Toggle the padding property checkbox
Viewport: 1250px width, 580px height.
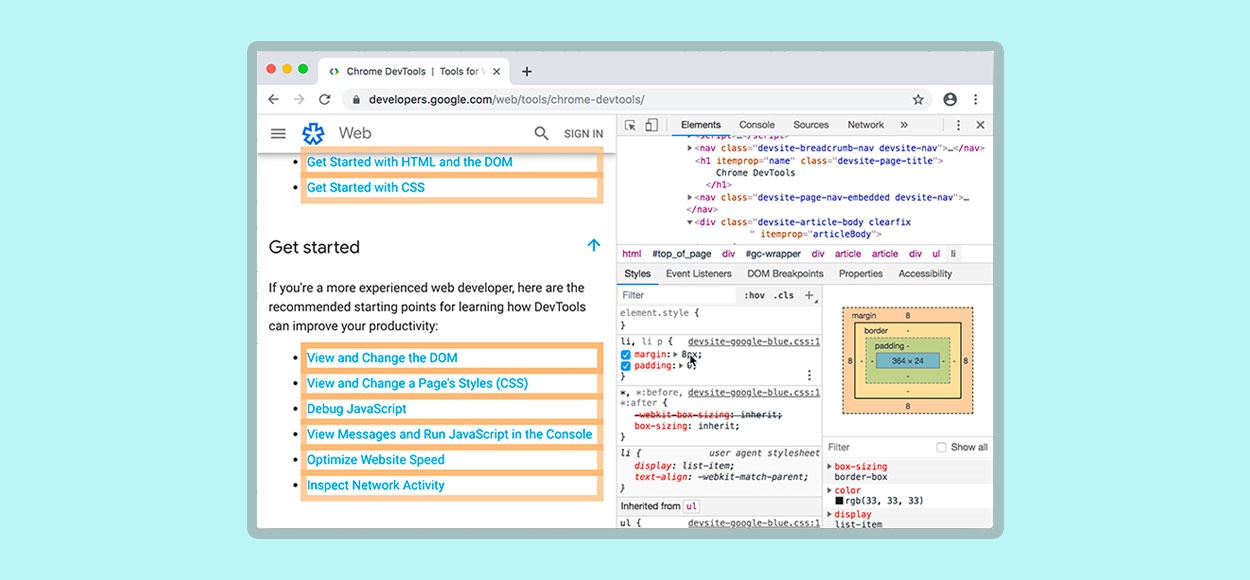626,365
